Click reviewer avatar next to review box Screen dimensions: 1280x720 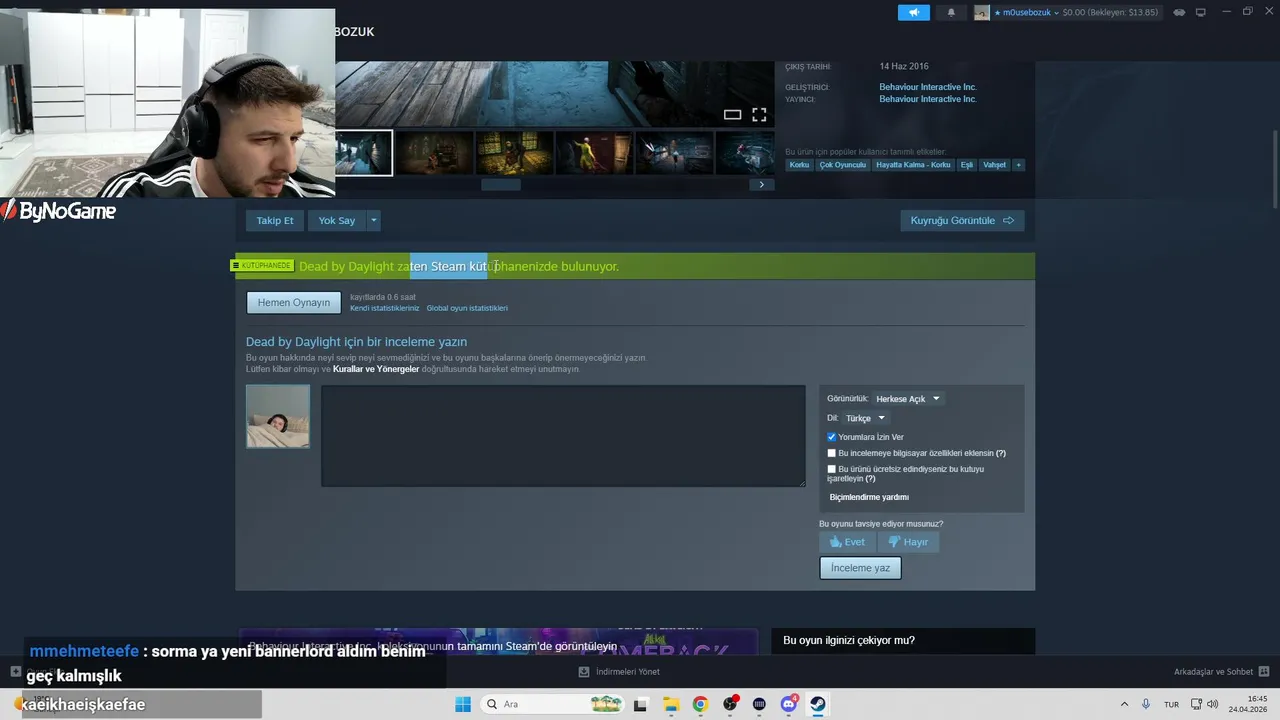[278, 416]
